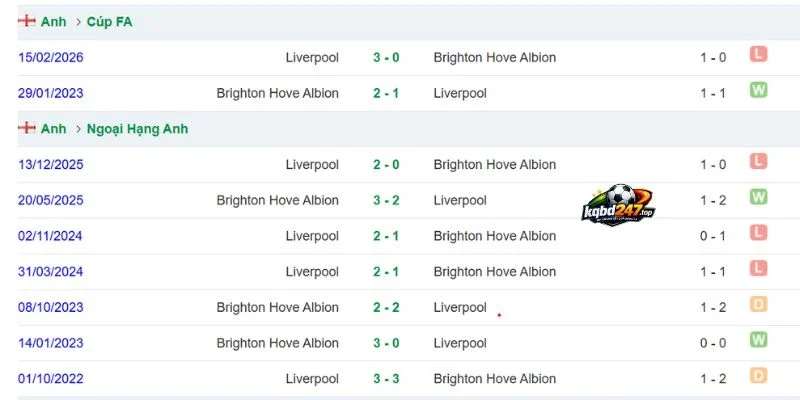Image resolution: width=800 pixels, height=400 pixels.
Task: Open the 3 - 3 score on 01/10/2022
Action: point(386,379)
